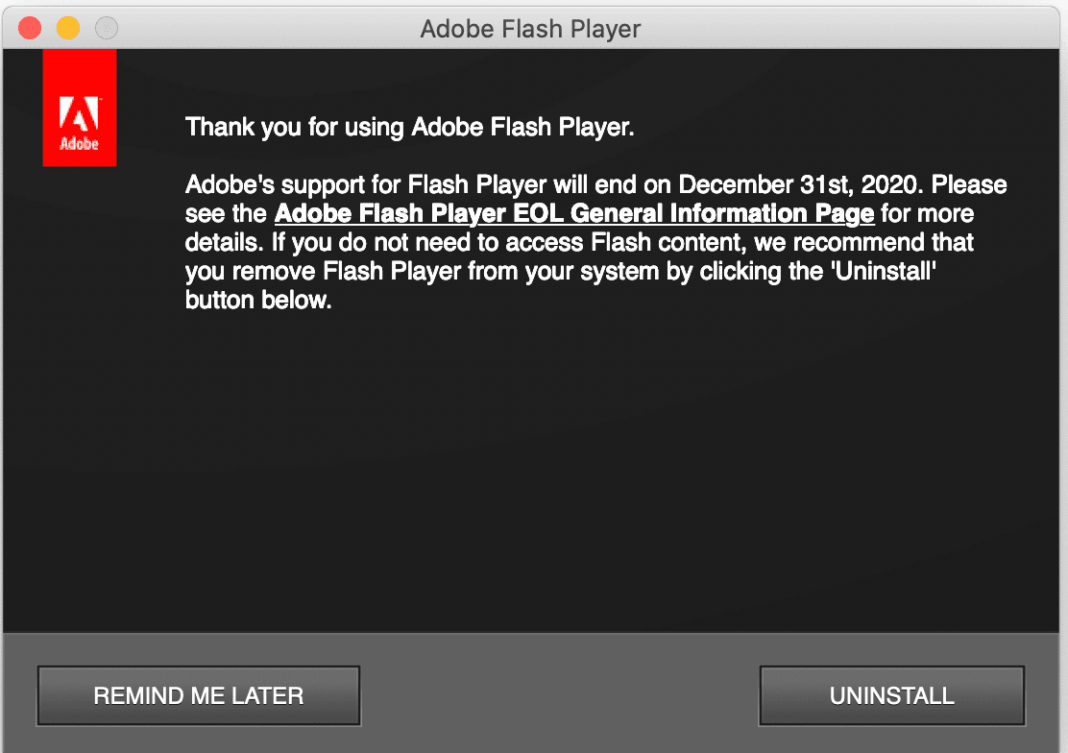
Task: Dismiss the dialog with REMIND ME LATER
Action: 198,695
